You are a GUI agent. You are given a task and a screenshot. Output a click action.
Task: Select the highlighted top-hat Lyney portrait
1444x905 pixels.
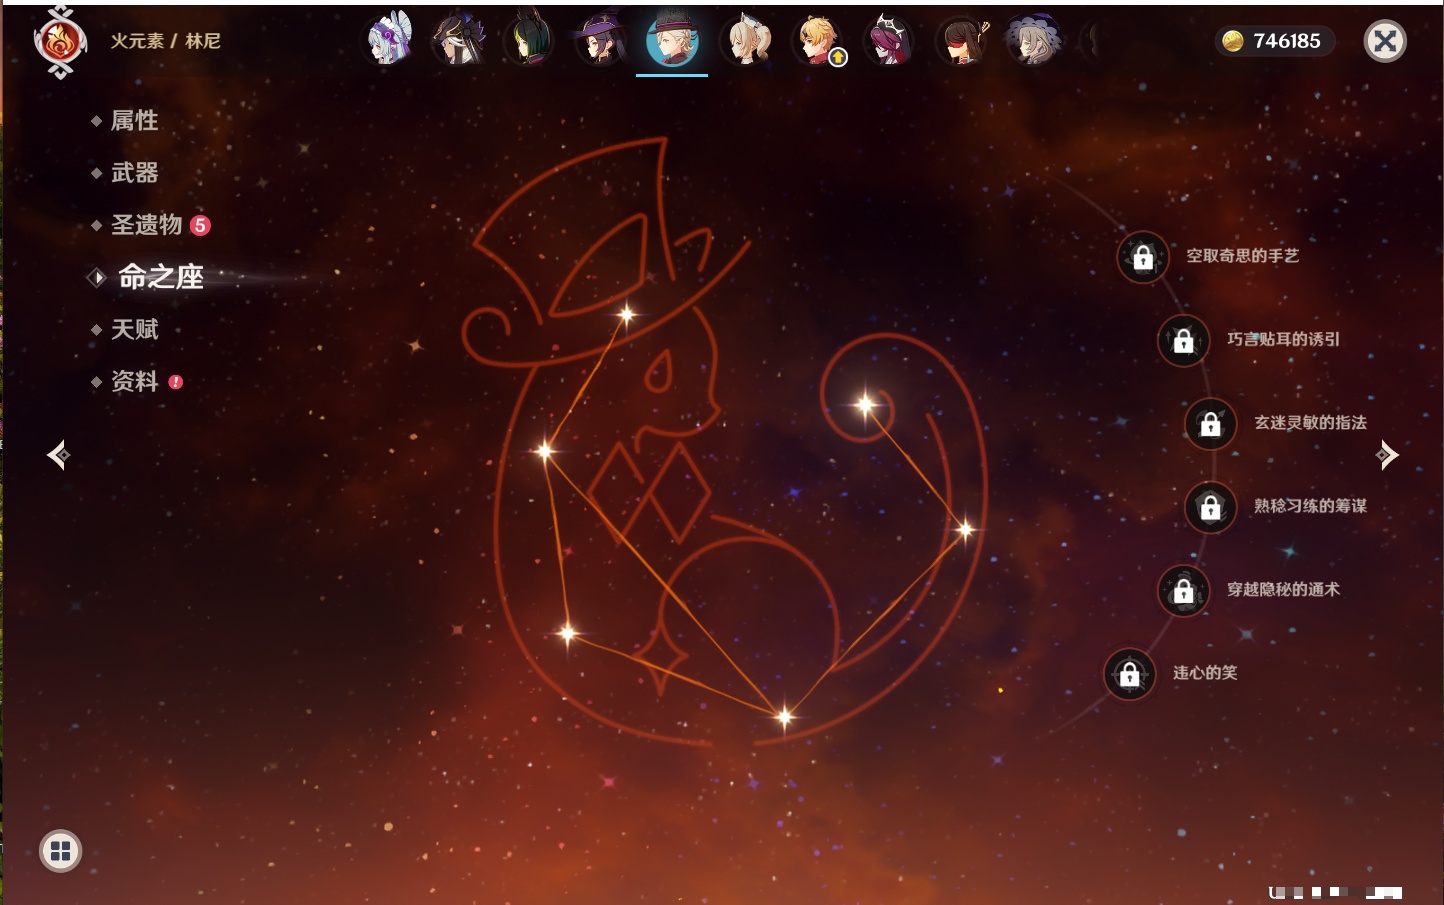pyautogui.click(x=672, y=40)
